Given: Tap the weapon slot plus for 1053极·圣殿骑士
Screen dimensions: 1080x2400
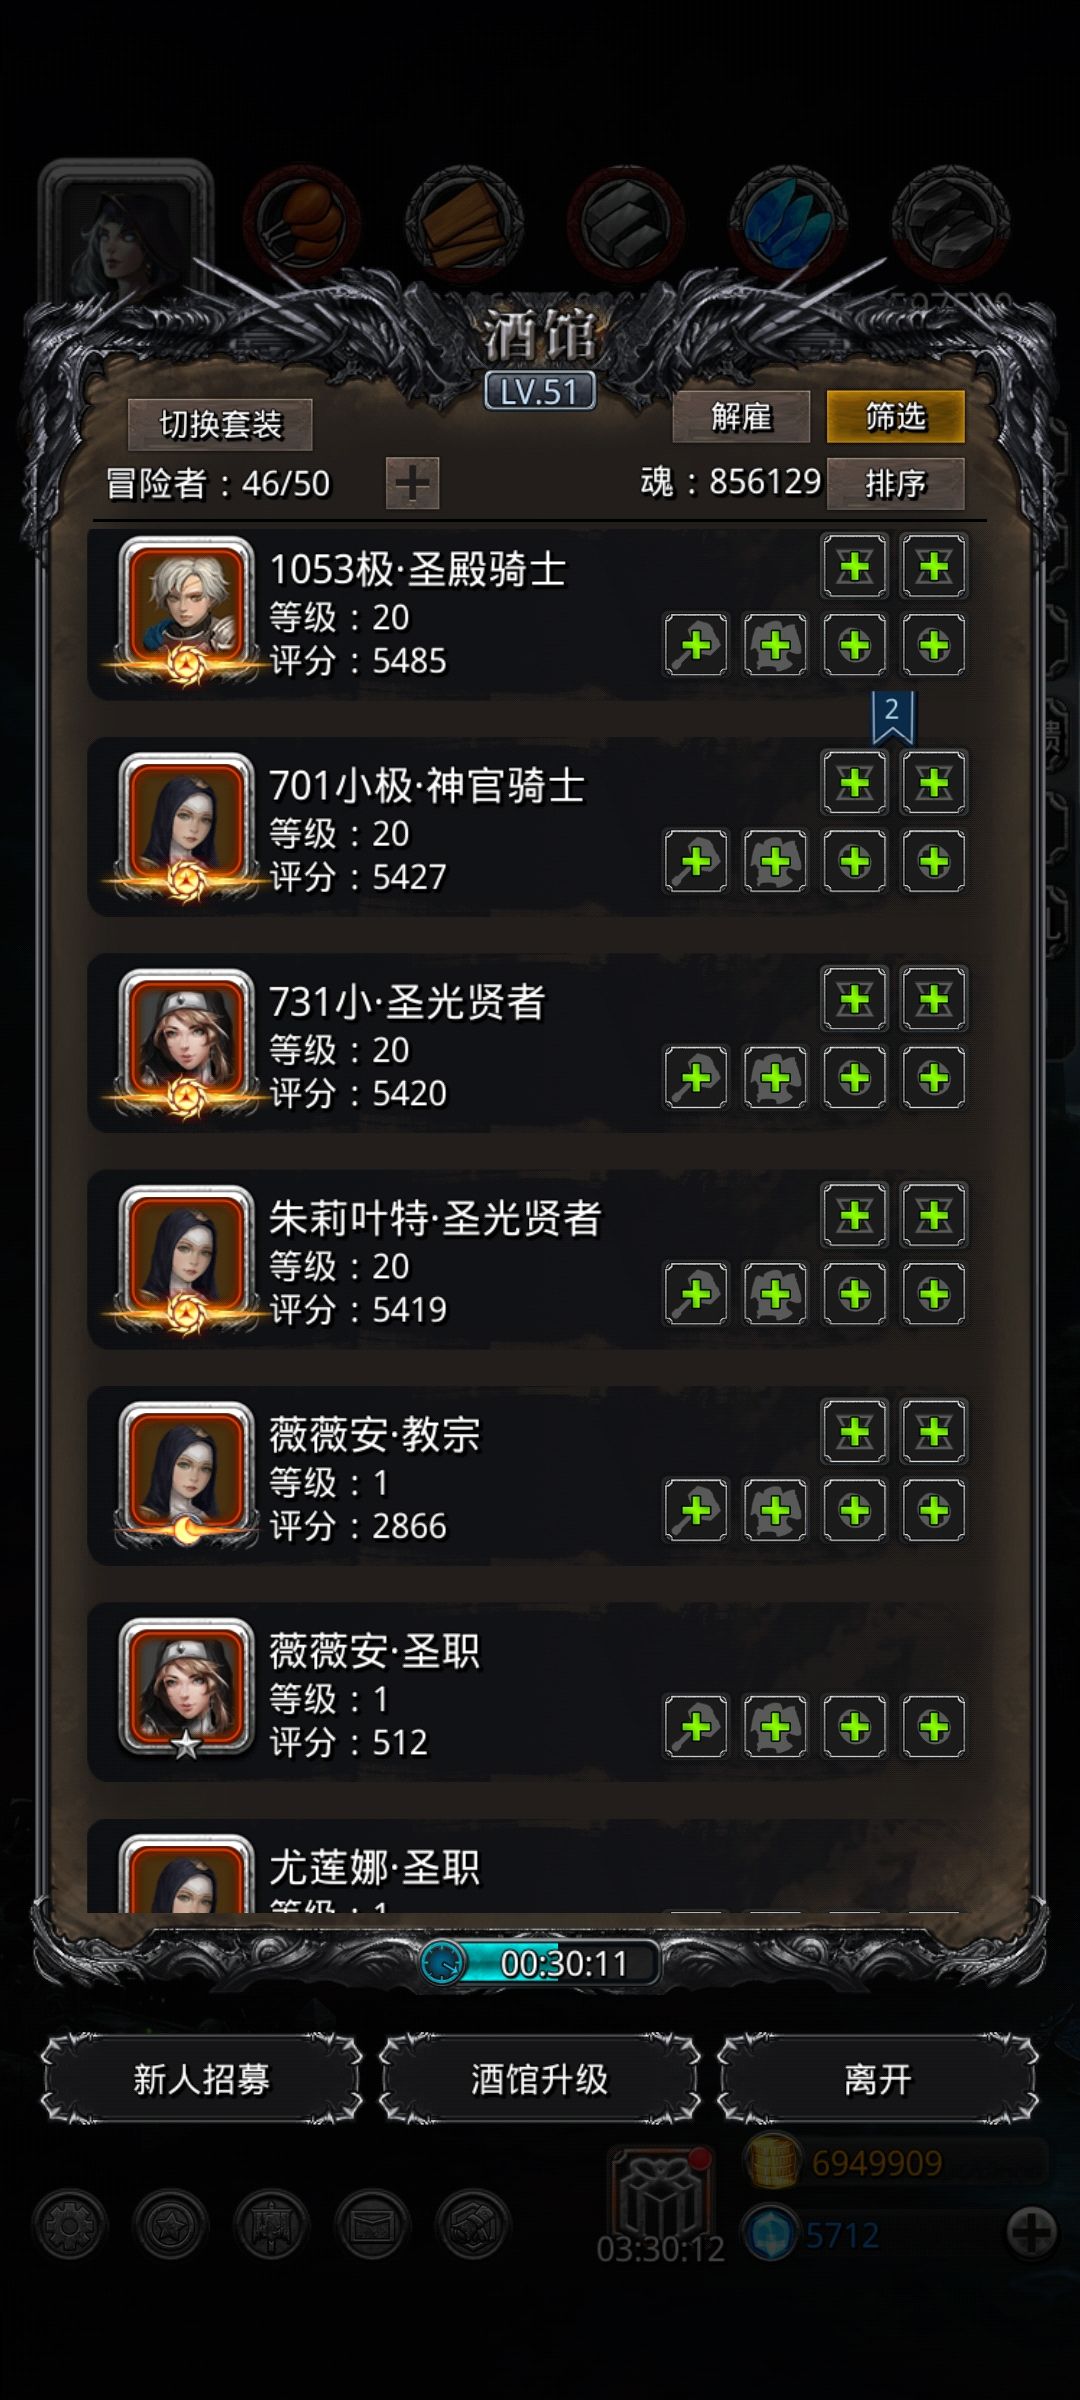Looking at the screenshot, I should pos(696,645).
